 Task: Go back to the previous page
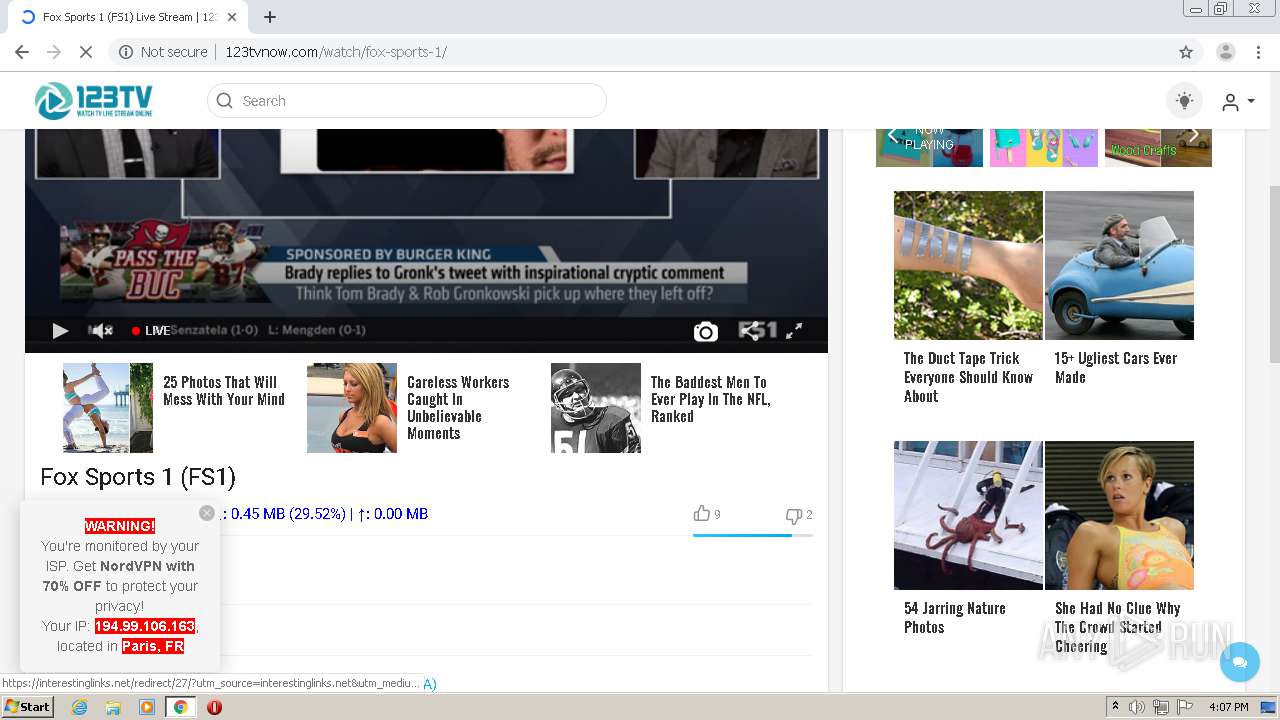[x=22, y=52]
